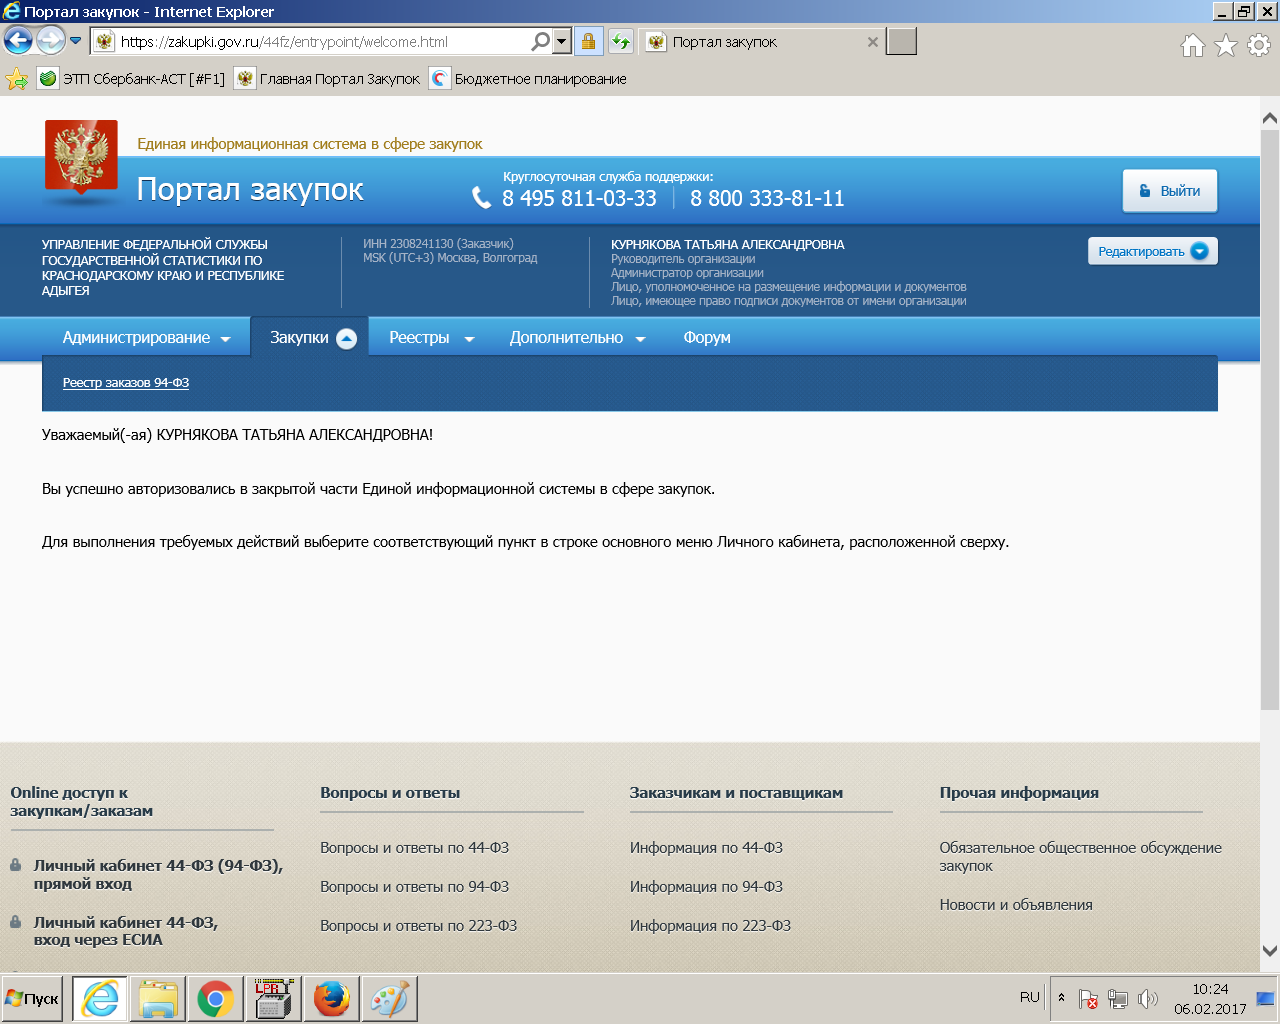Click the Редактировать button
The width and height of the screenshot is (1280, 1024).
[1152, 252]
